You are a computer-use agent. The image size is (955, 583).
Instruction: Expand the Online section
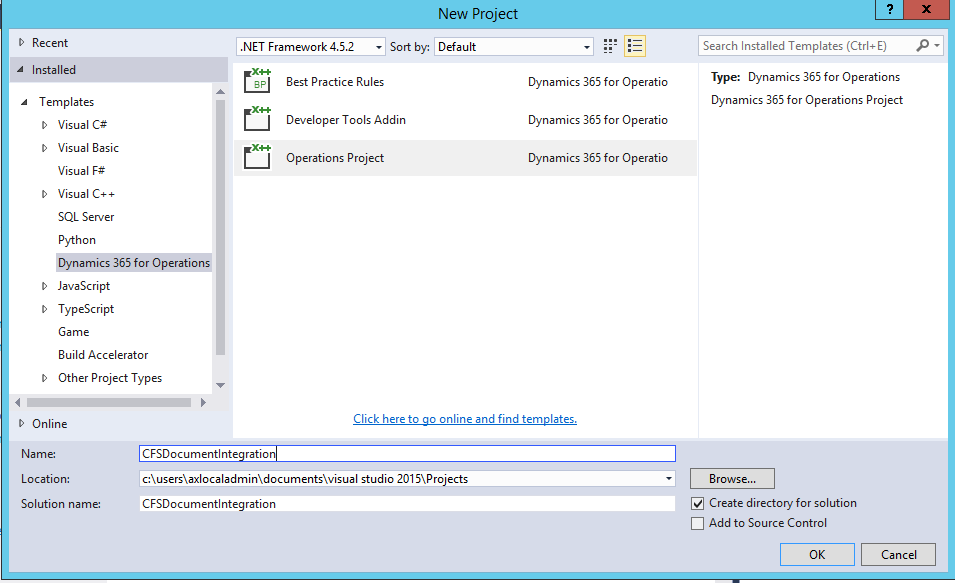click(21, 423)
